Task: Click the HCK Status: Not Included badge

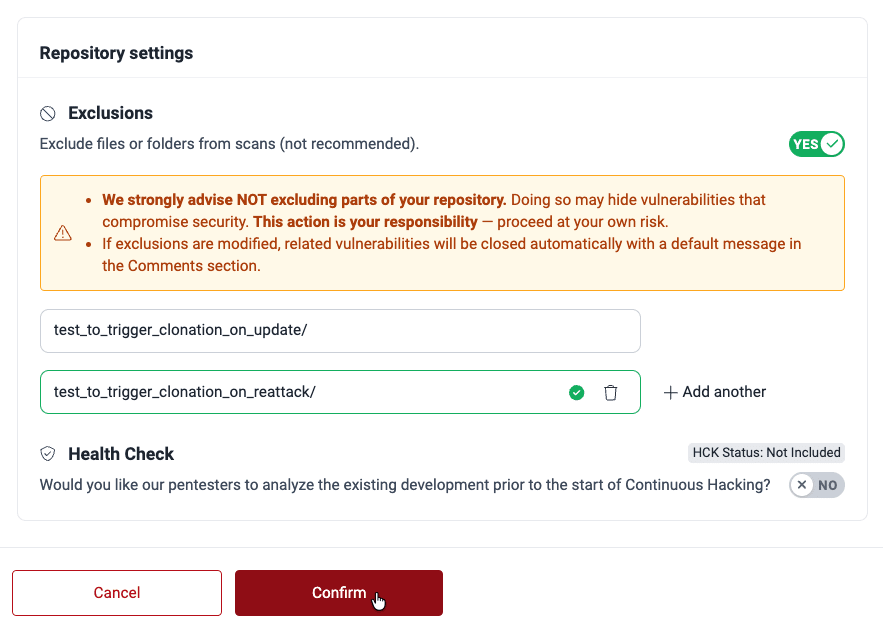Action: pyautogui.click(x=766, y=453)
